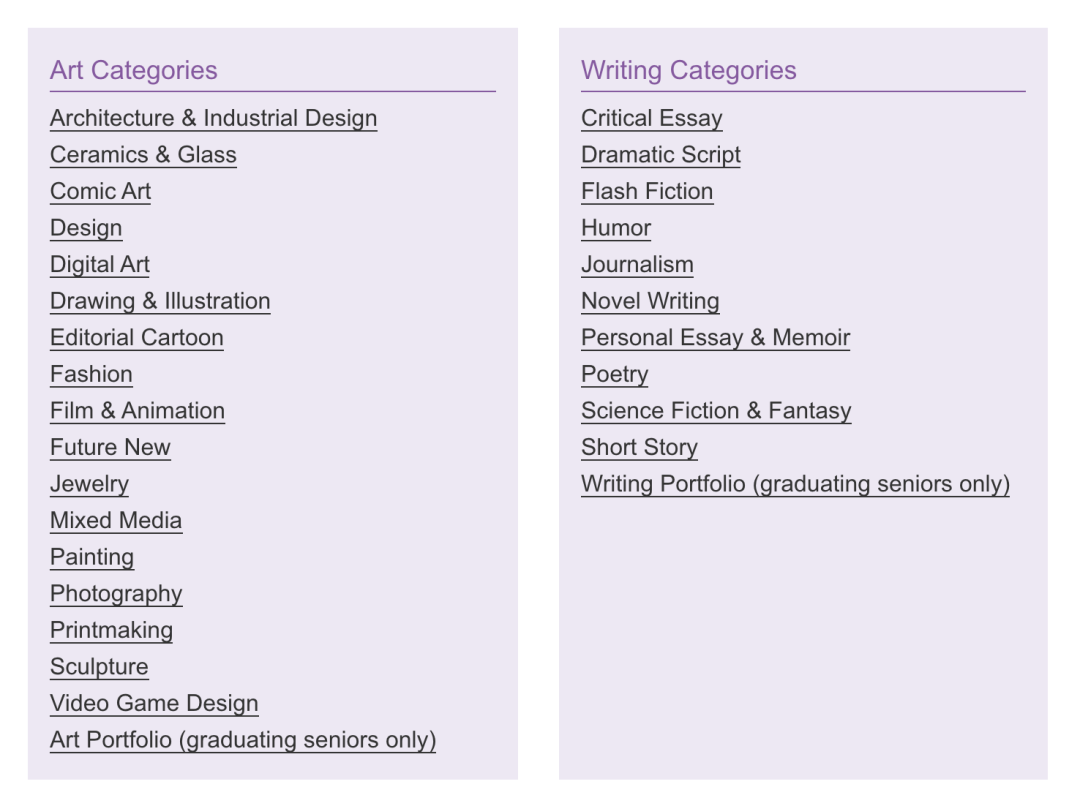This screenshot has width=1080, height=806.
Task: Visit the Editorial Cartoon link
Action: [x=137, y=338]
